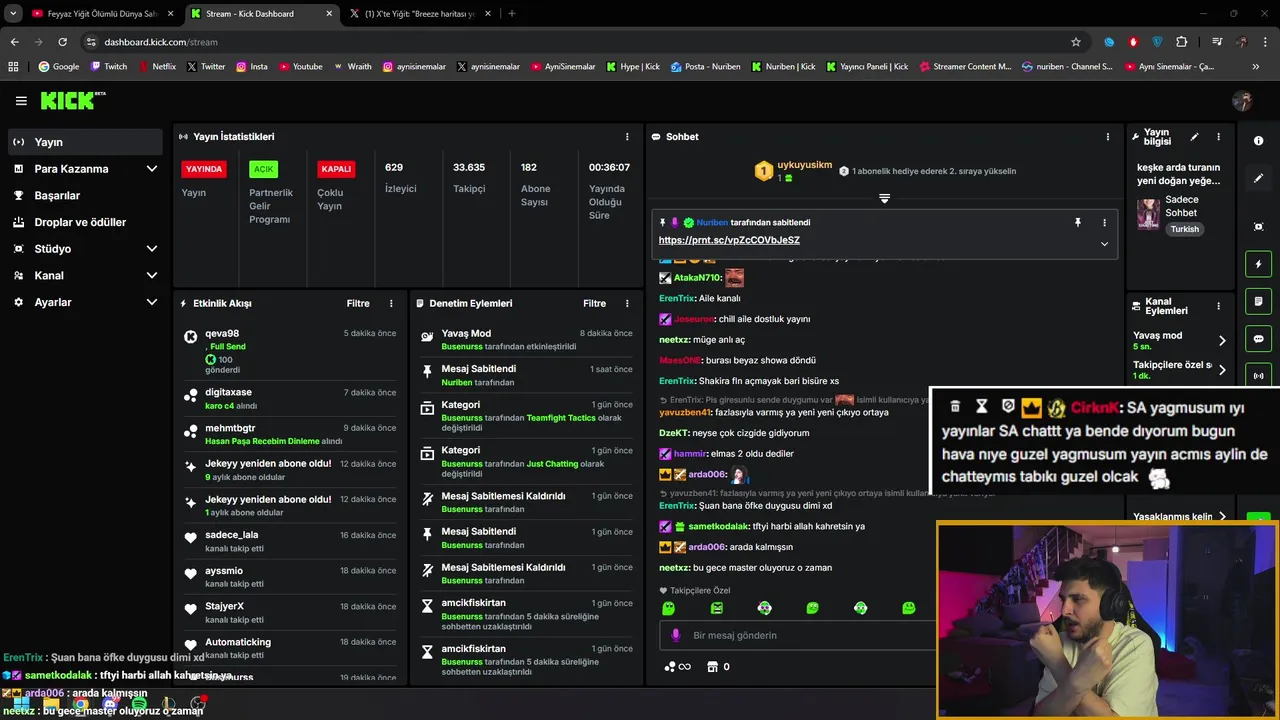Open the Sohbet panel three-dot menu
The image size is (1280, 720).
[1107, 137]
